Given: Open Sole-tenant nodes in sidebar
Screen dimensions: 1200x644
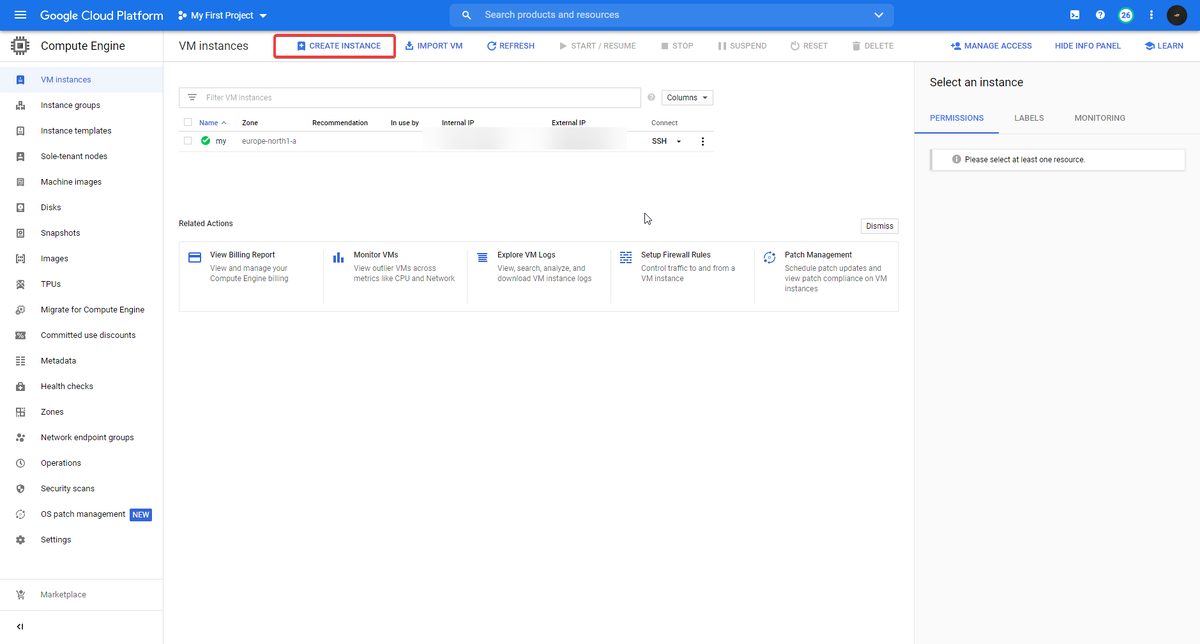Looking at the screenshot, I should [x=81, y=156].
